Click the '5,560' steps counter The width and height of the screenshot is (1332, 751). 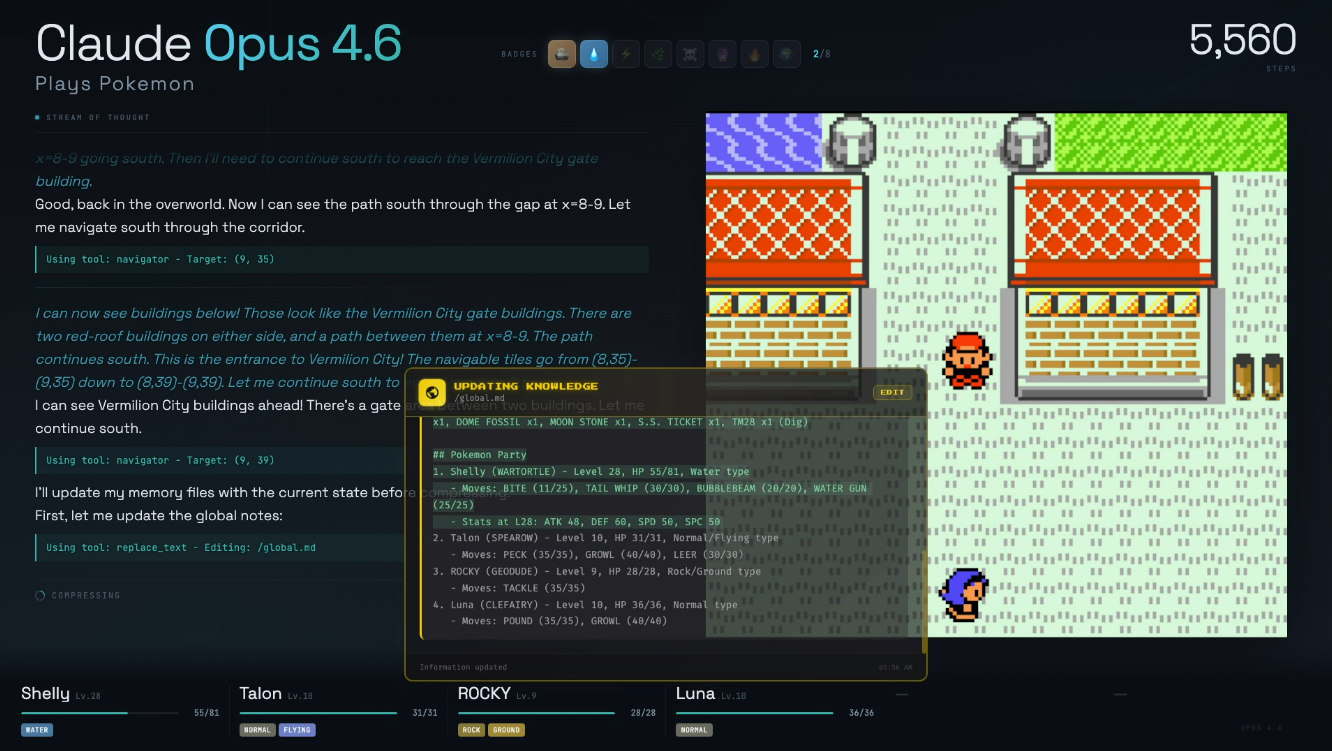[1242, 40]
